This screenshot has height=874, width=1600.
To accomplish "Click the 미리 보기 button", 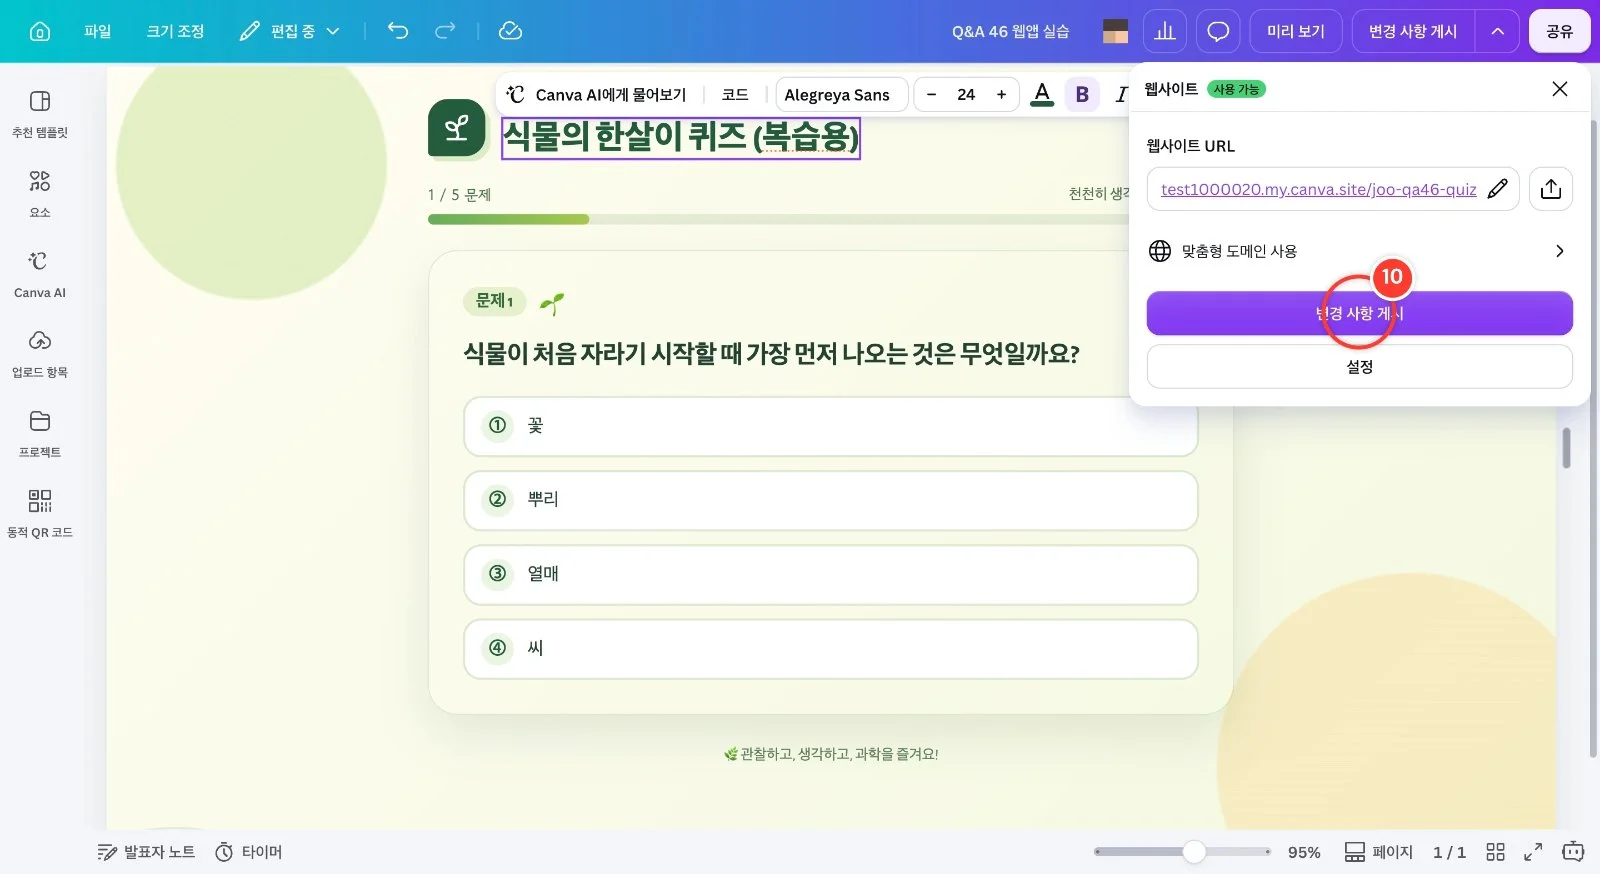I will 1296,31.
